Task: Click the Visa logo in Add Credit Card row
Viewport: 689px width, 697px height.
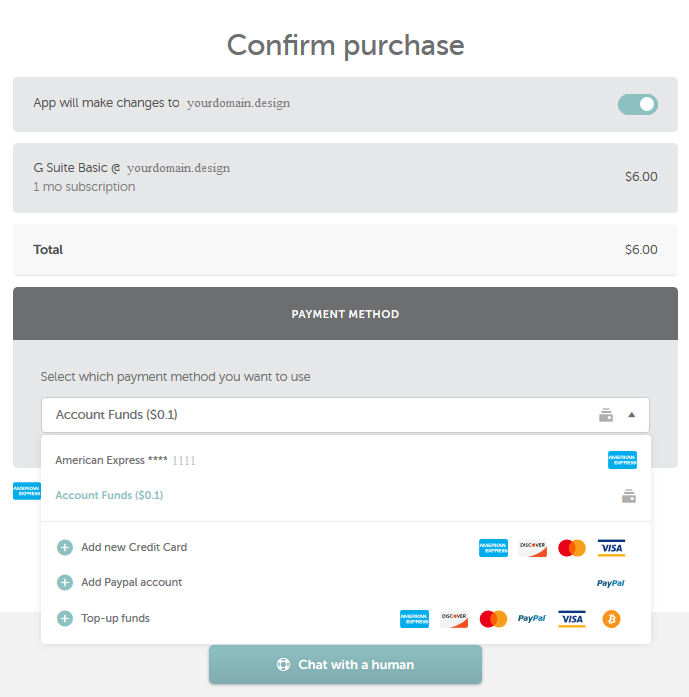Action: coord(611,548)
